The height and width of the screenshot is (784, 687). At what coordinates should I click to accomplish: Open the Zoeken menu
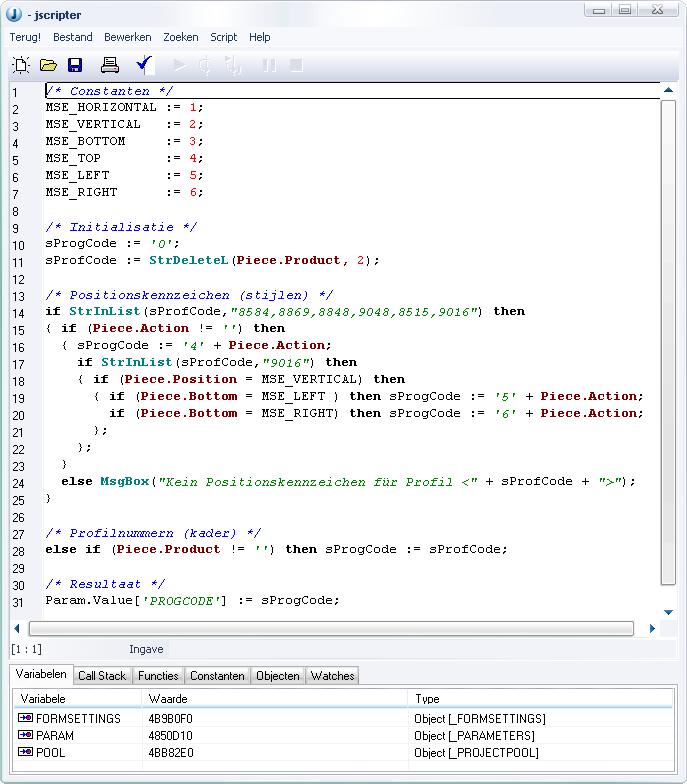pos(180,37)
